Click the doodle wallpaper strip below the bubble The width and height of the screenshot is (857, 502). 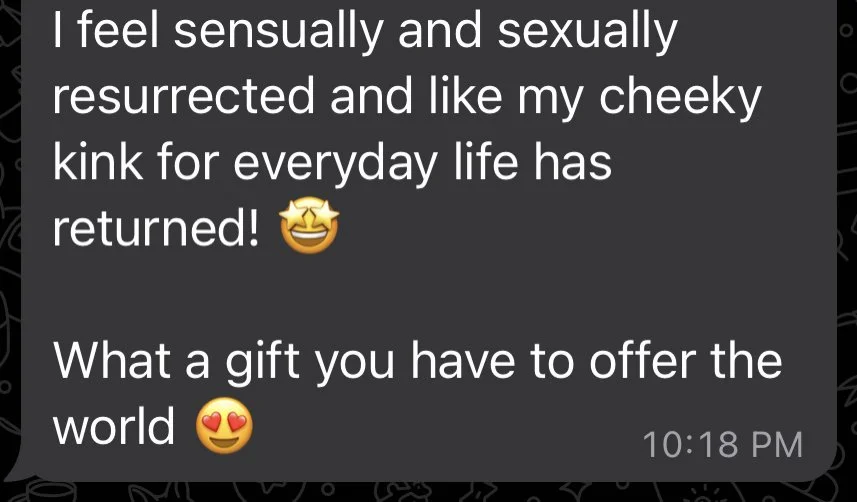pyautogui.click(x=428, y=492)
